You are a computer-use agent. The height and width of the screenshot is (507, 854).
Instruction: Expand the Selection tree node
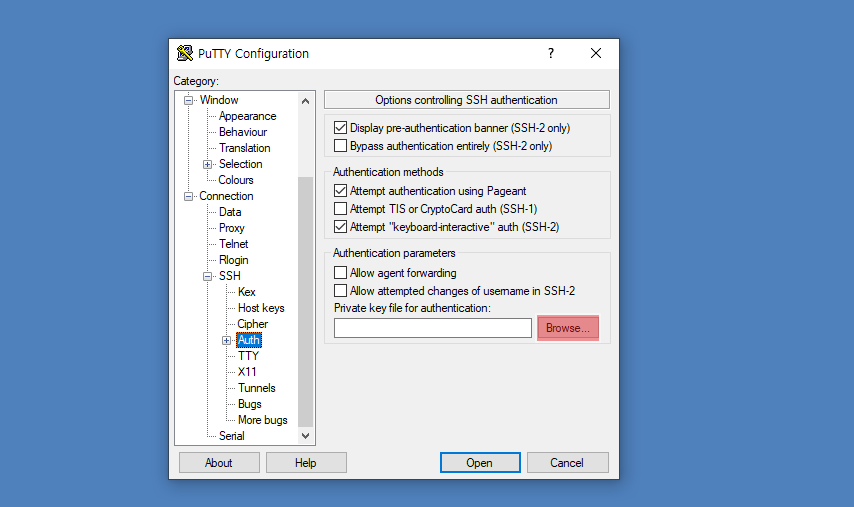[x=208, y=164]
